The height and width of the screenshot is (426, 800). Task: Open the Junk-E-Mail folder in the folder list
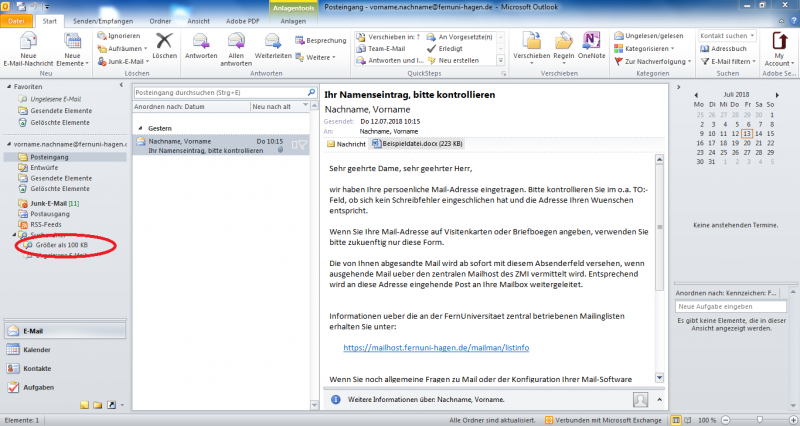click(x=48, y=203)
